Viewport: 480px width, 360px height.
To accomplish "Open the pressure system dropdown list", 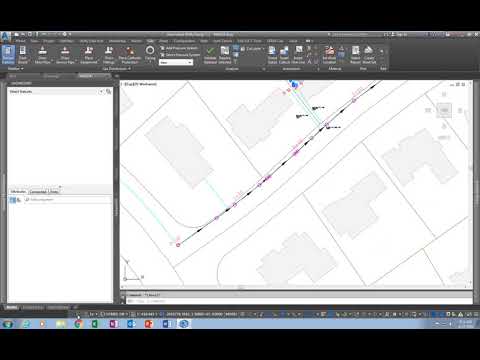I will [x=176, y=62].
